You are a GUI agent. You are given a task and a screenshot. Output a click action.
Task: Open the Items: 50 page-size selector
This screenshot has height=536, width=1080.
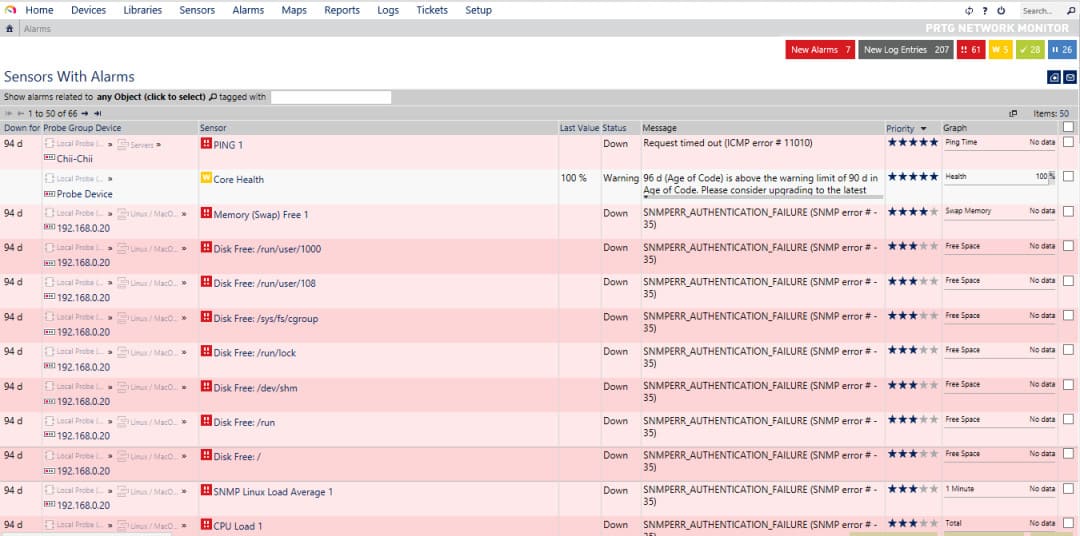1051,114
